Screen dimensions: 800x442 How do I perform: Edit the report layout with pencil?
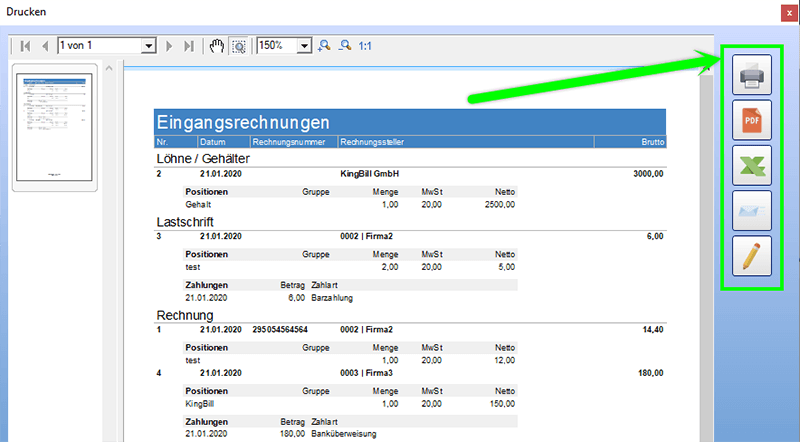click(x=752, y=256)
